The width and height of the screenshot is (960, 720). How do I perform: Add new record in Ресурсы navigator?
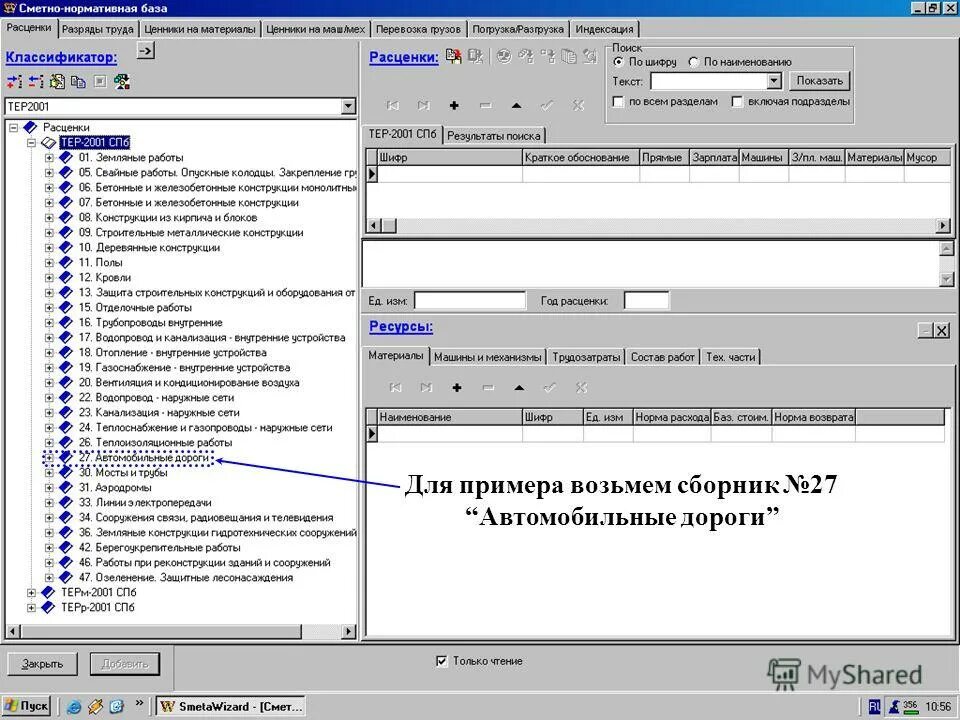[x=457, y=388]
